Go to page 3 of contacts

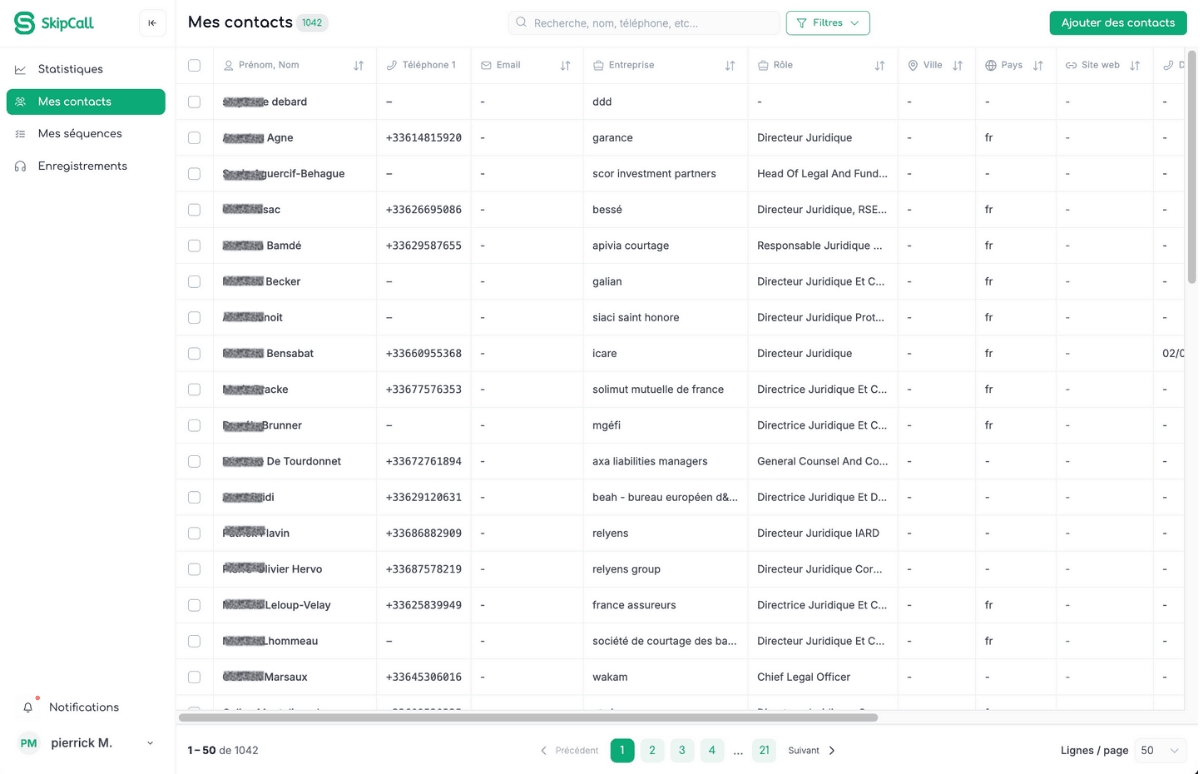pos(682,750)
